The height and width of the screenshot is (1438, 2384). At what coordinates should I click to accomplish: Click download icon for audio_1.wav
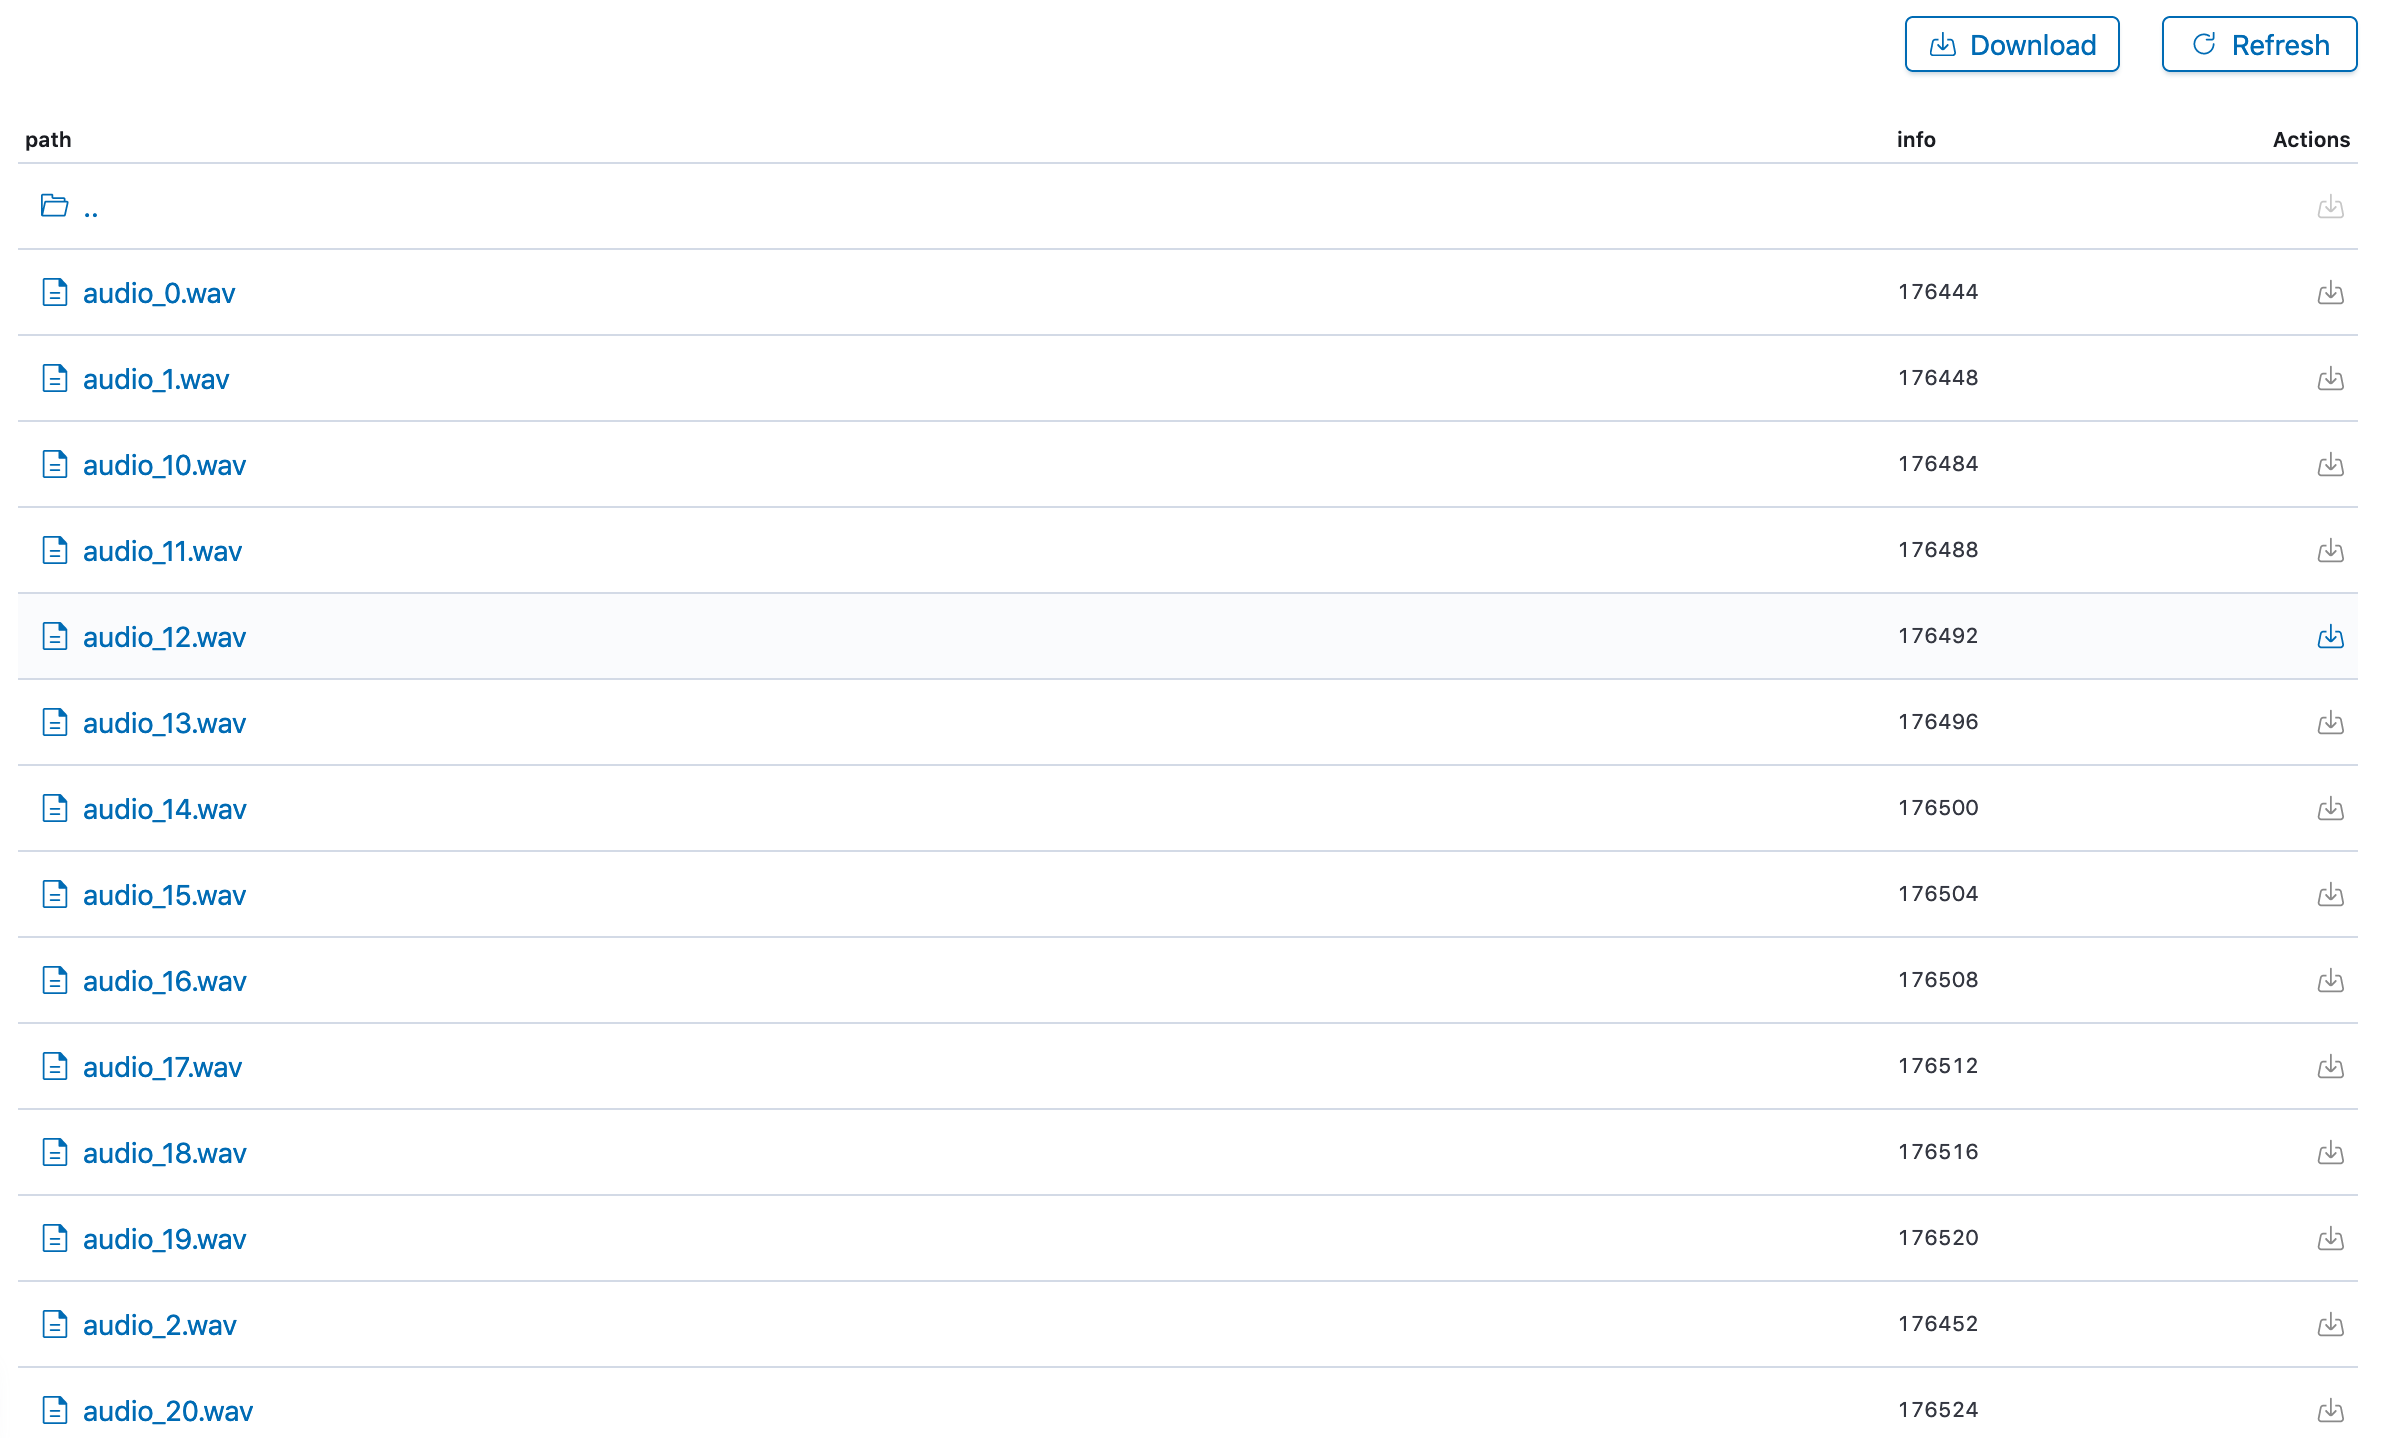2330,379
